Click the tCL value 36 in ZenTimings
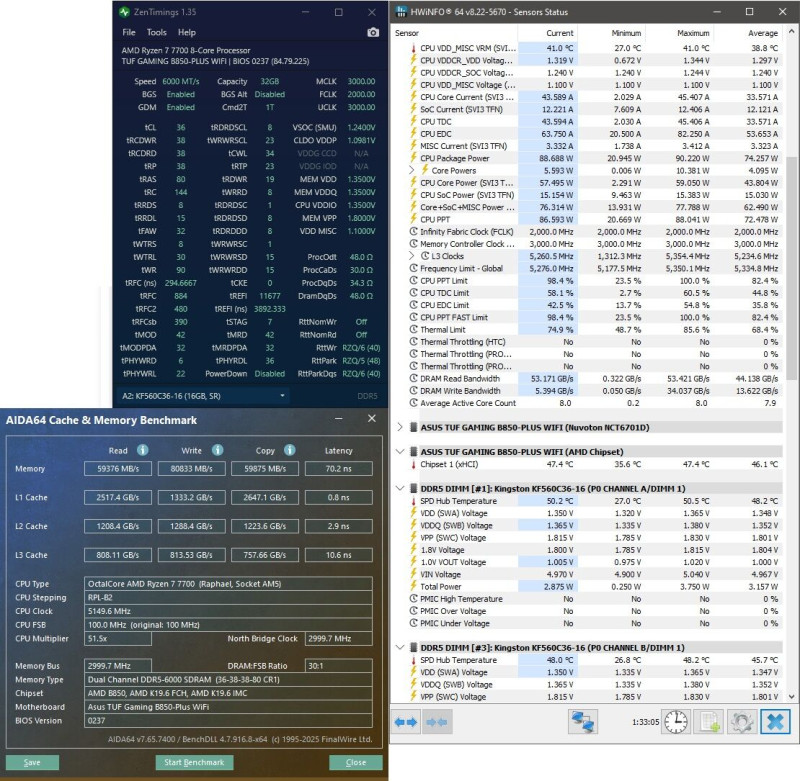 tap(181, 128)
